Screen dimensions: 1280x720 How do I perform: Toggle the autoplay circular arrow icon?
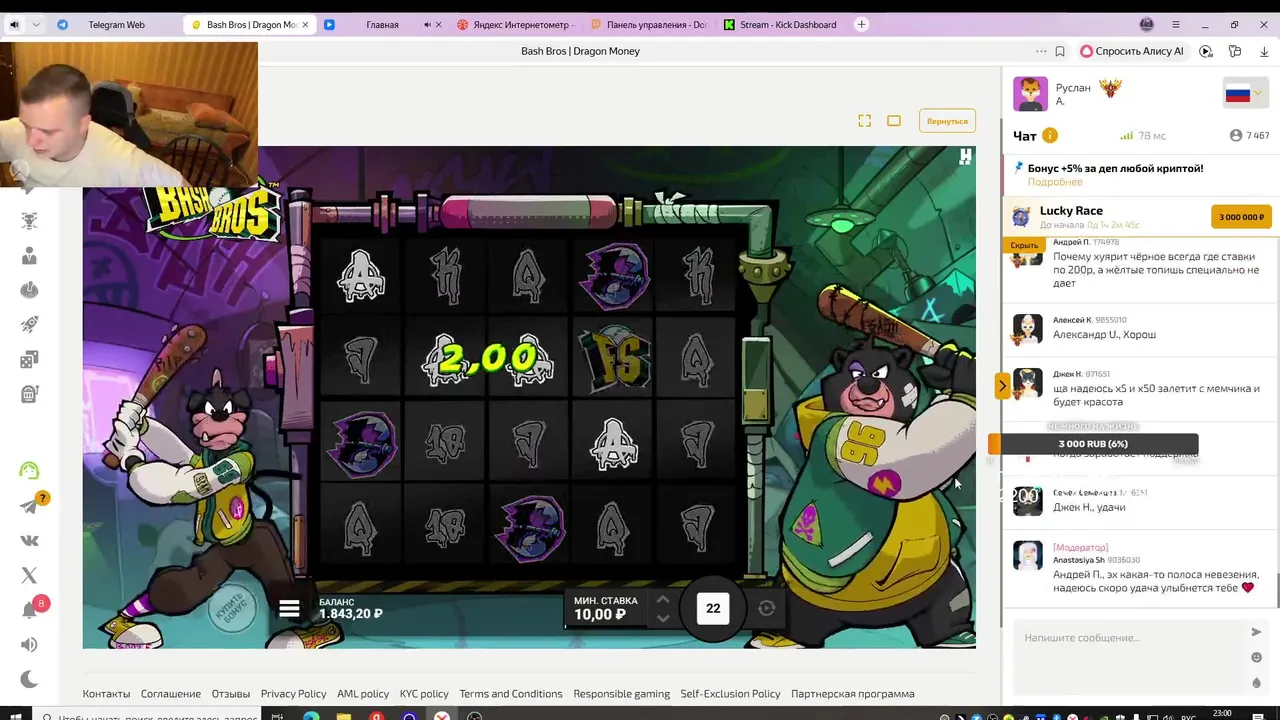click(x=767, y=608)
